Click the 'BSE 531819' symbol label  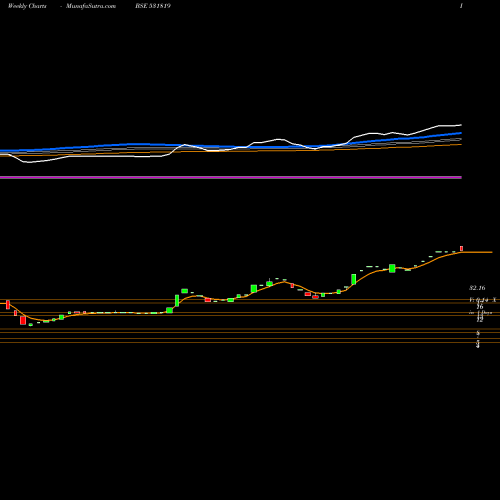(153, 6)
